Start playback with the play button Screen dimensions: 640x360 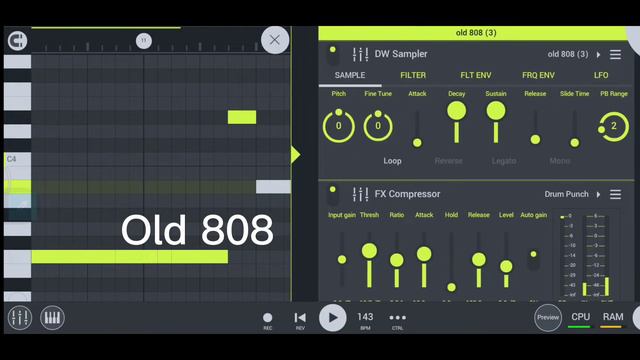[x=333, y=318]
